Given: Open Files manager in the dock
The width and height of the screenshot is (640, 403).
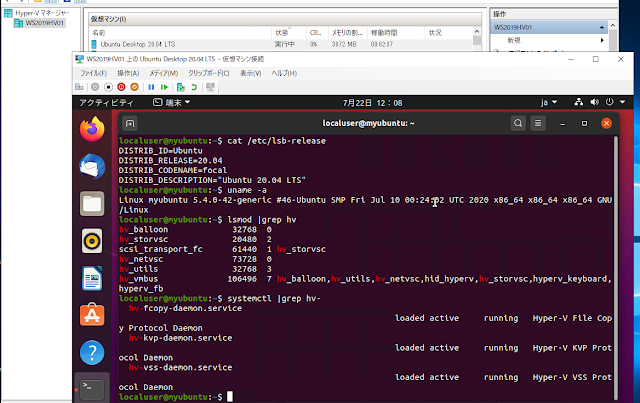Looking at the screenshot, I should click(x=92, y=203).
